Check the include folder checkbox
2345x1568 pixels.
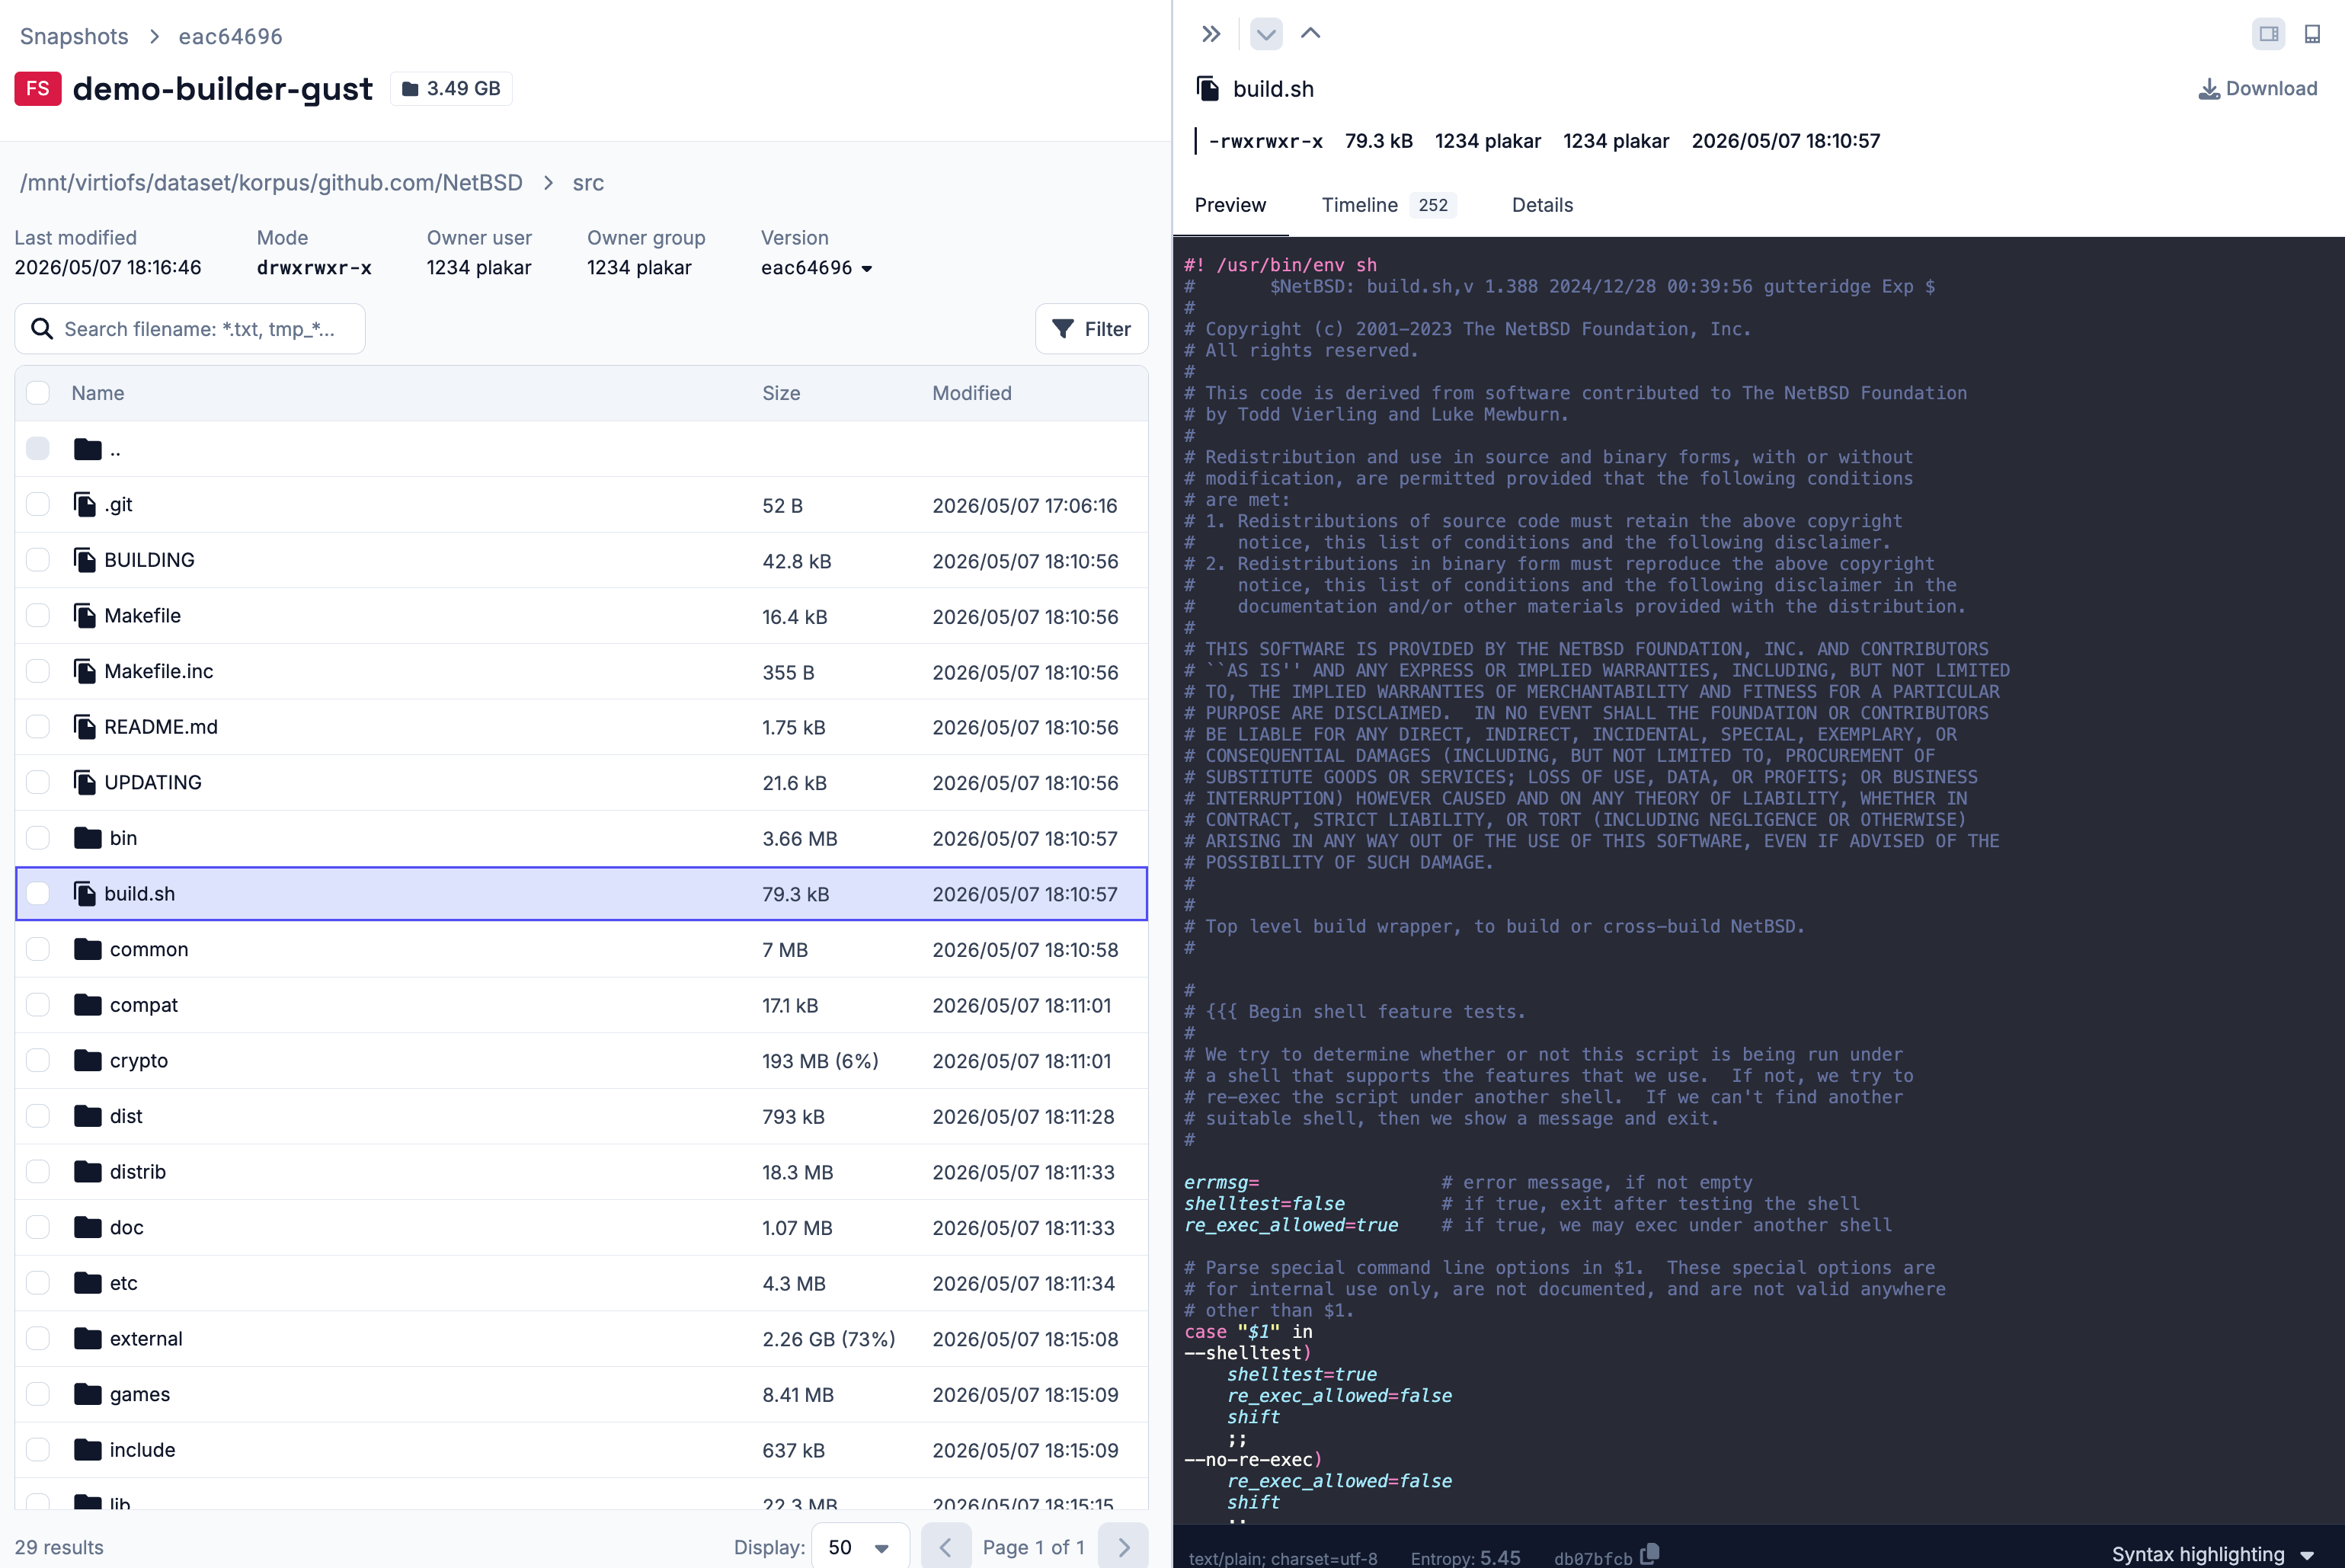38,1450
